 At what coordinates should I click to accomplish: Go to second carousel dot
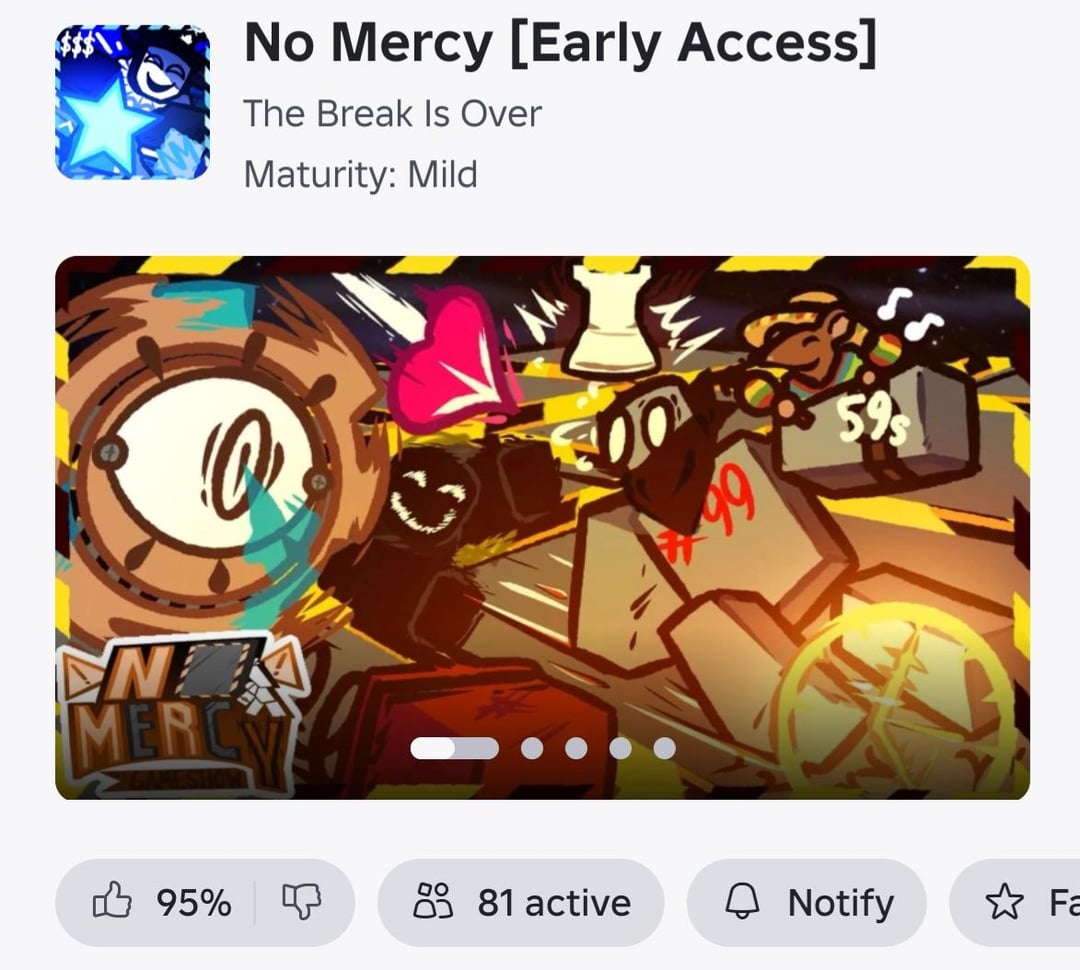[532, 748]
